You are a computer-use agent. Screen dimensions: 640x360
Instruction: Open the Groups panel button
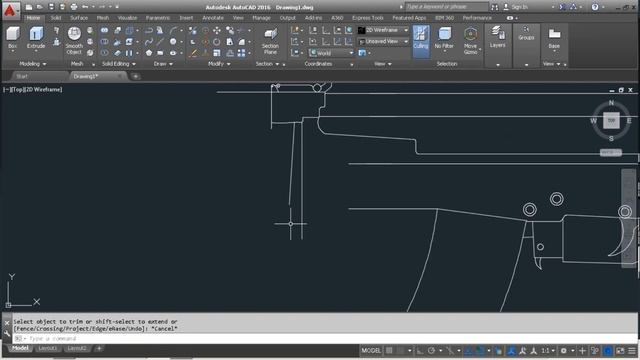point(526,33)
